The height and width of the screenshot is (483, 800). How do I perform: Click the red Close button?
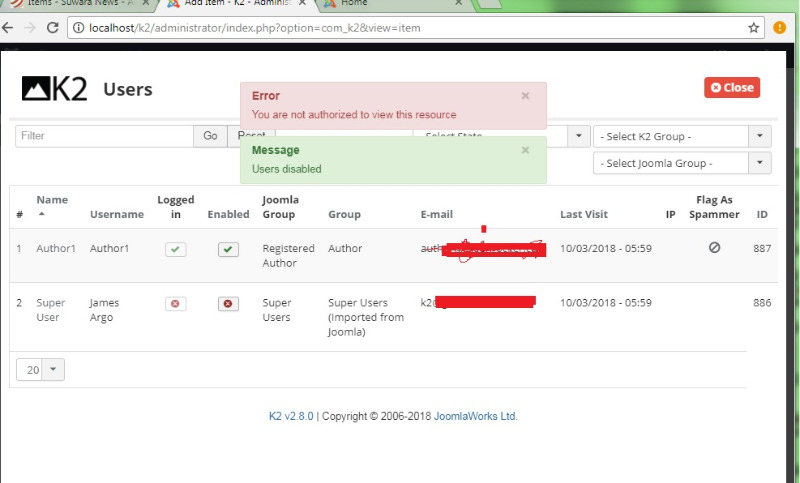(x=732, y=87)
